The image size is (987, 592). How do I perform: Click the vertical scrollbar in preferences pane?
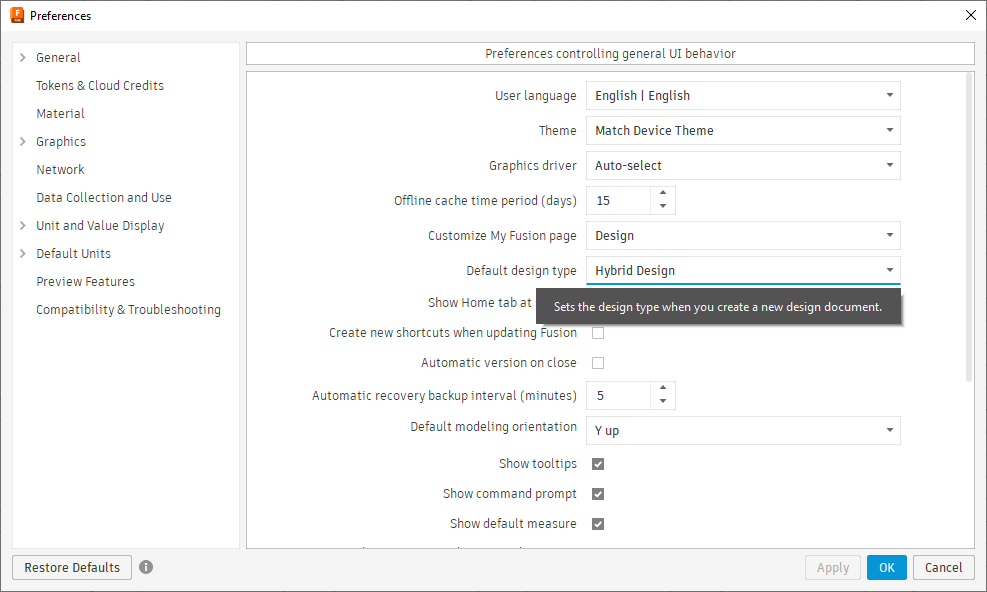point(969,230)
